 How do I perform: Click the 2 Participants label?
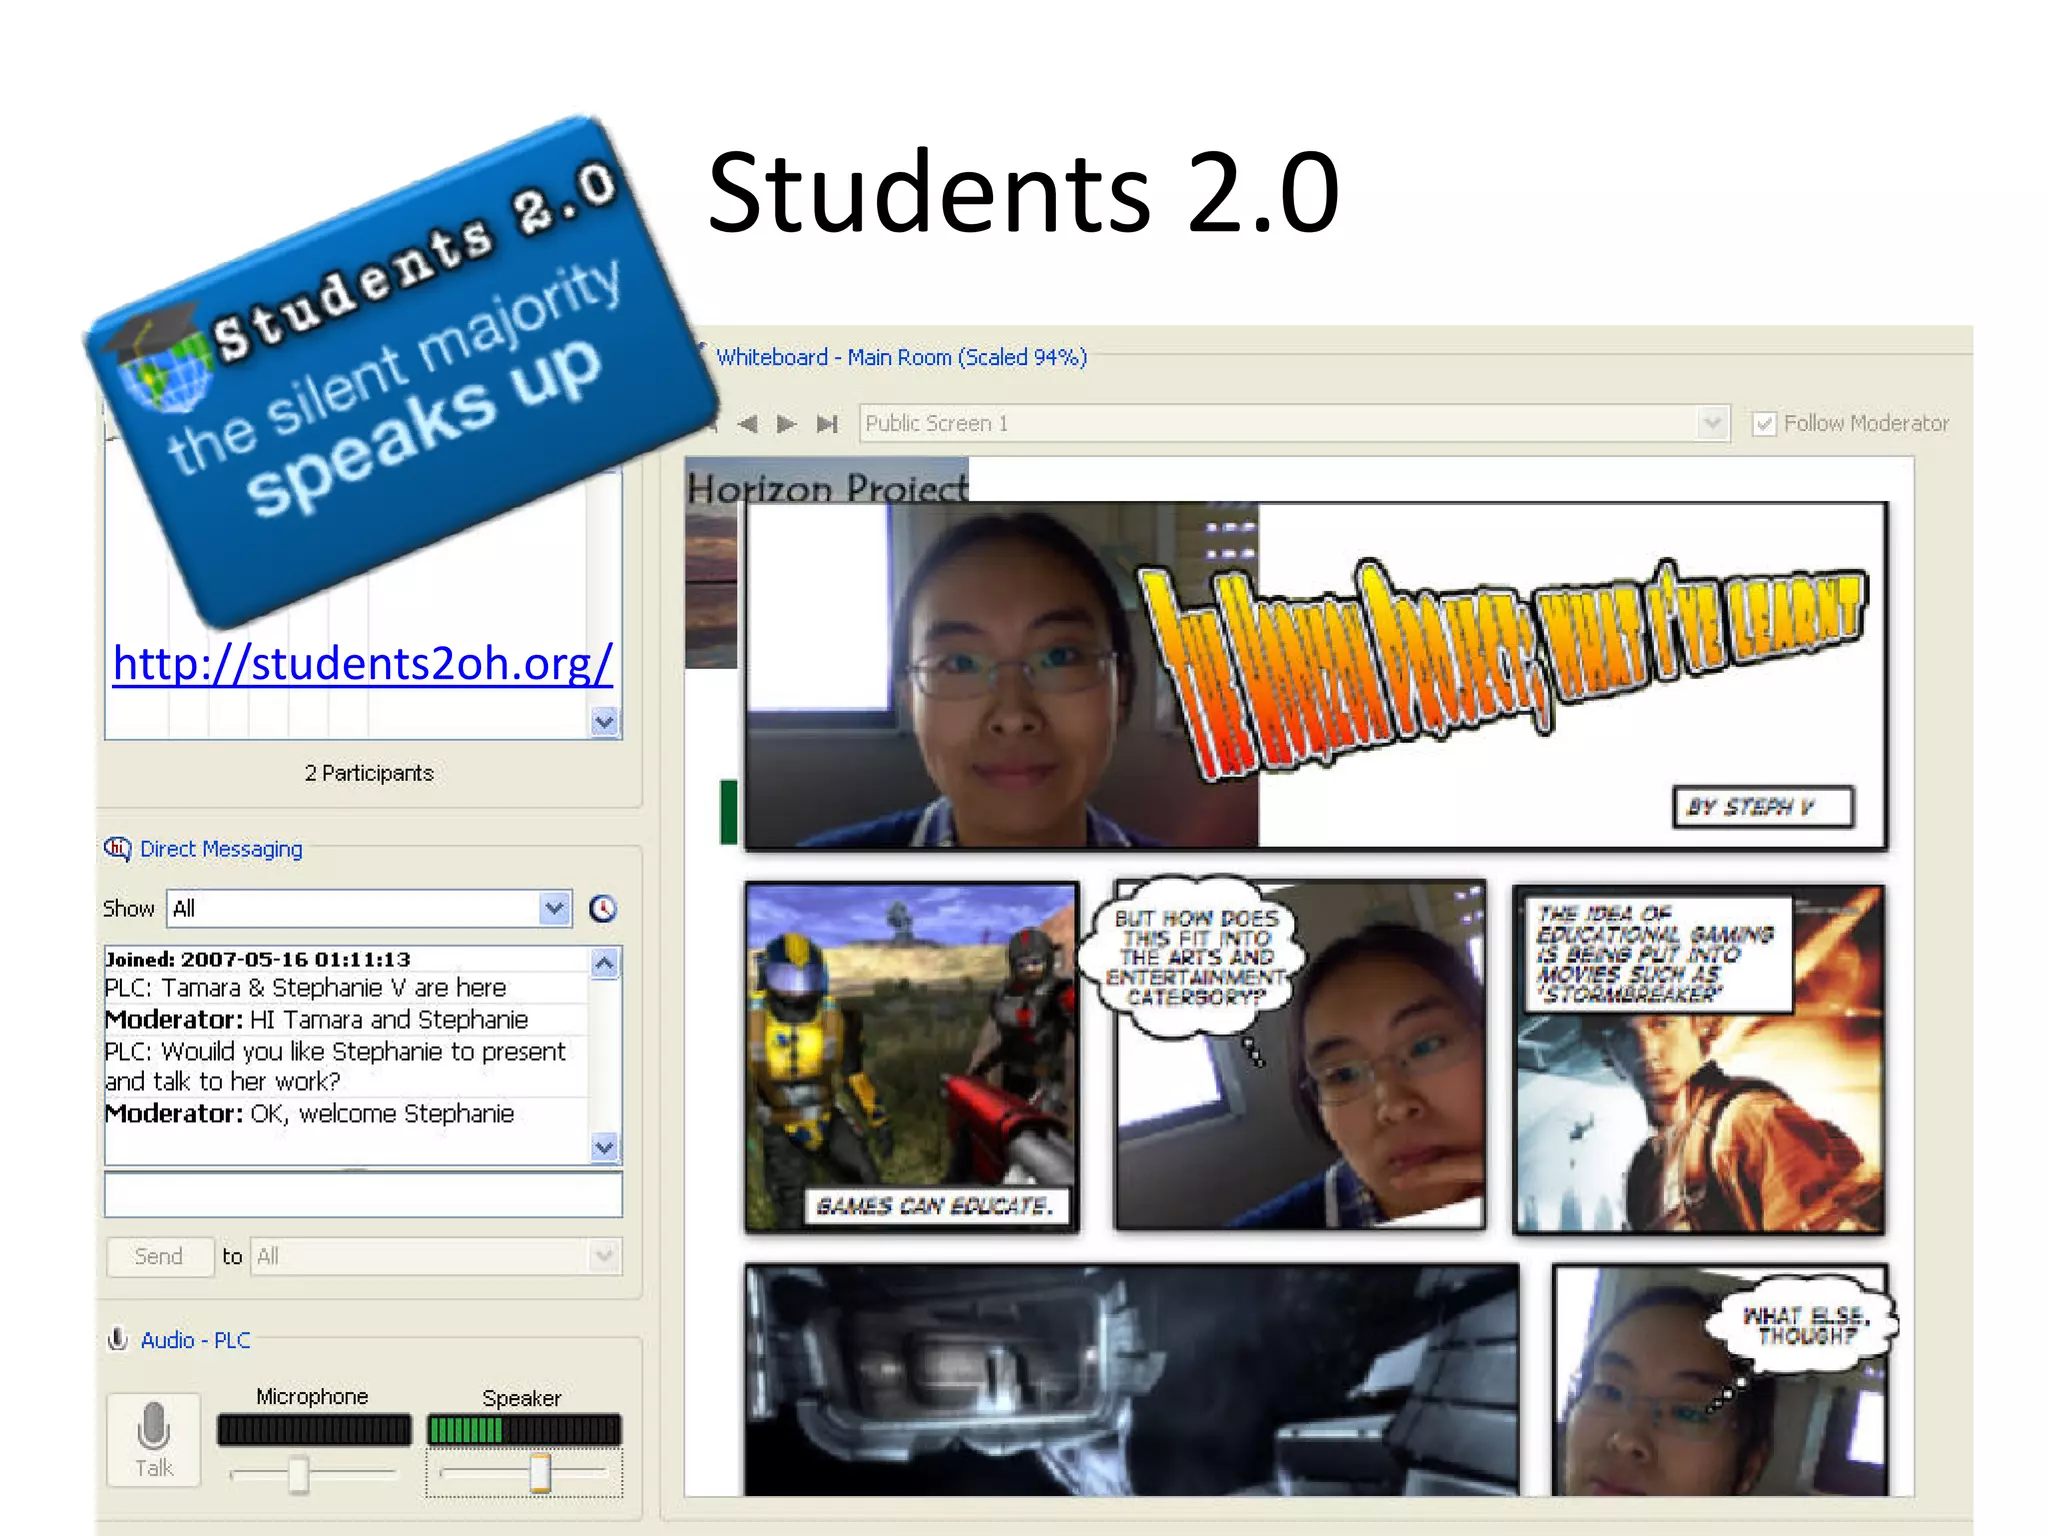coord(369,773)
